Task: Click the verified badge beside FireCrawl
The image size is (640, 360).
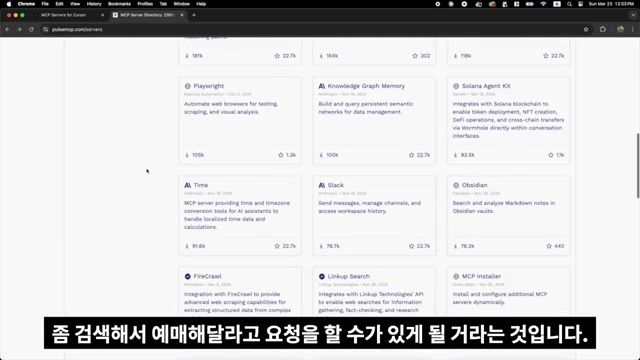Action: pyautogui.click(x=188, y=276)
